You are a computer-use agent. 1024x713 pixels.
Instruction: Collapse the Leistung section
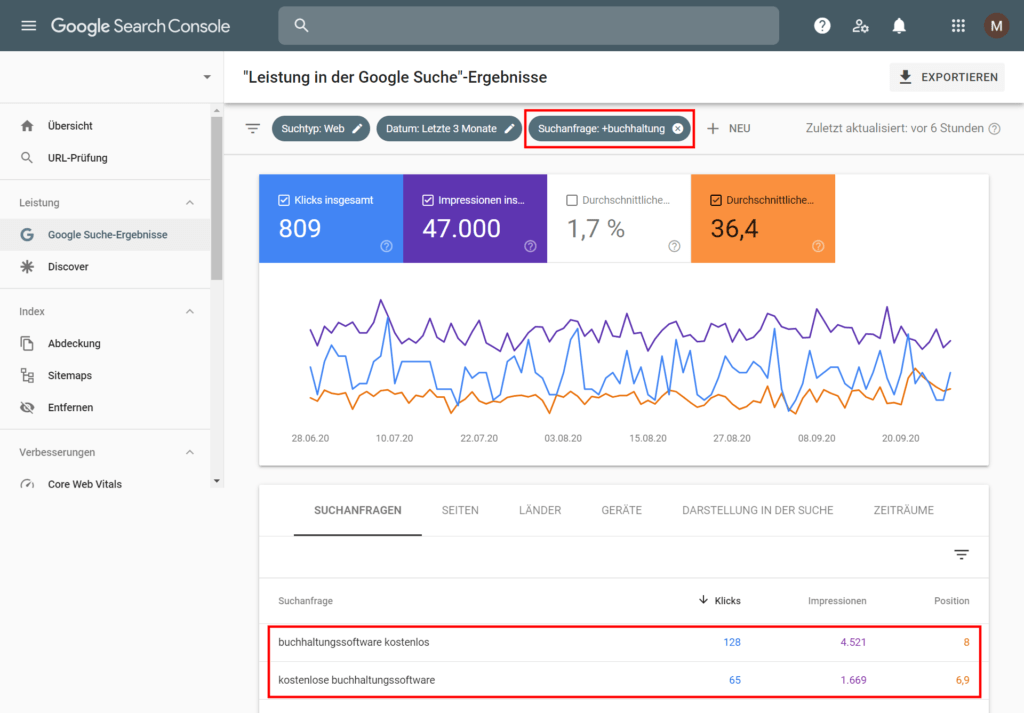click(x=189, y=202)
